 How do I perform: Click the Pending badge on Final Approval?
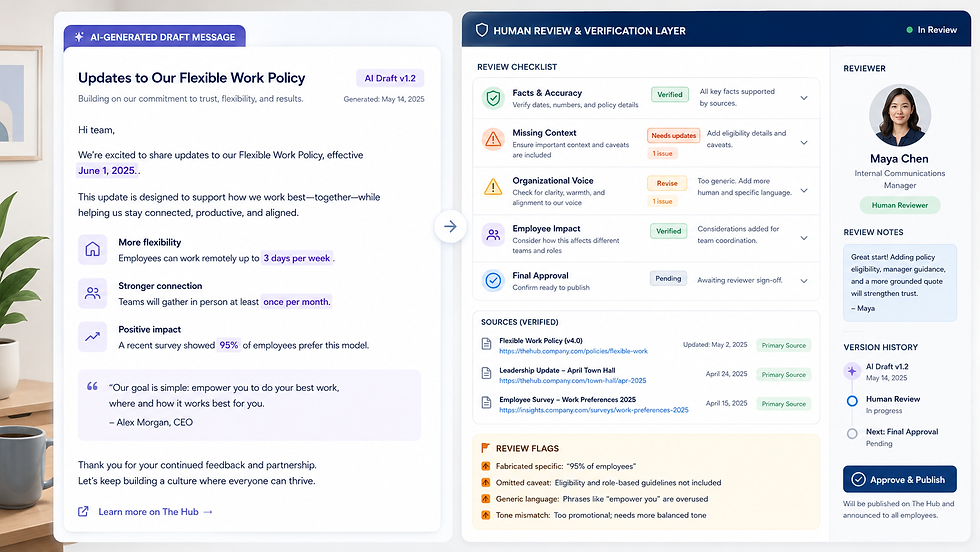pos(668,278)
